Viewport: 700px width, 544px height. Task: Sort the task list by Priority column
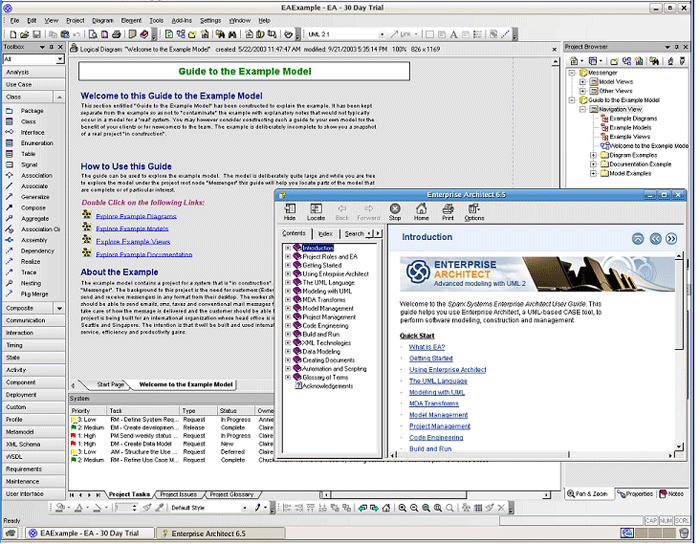pyautogui.click(x=88, y=411)
